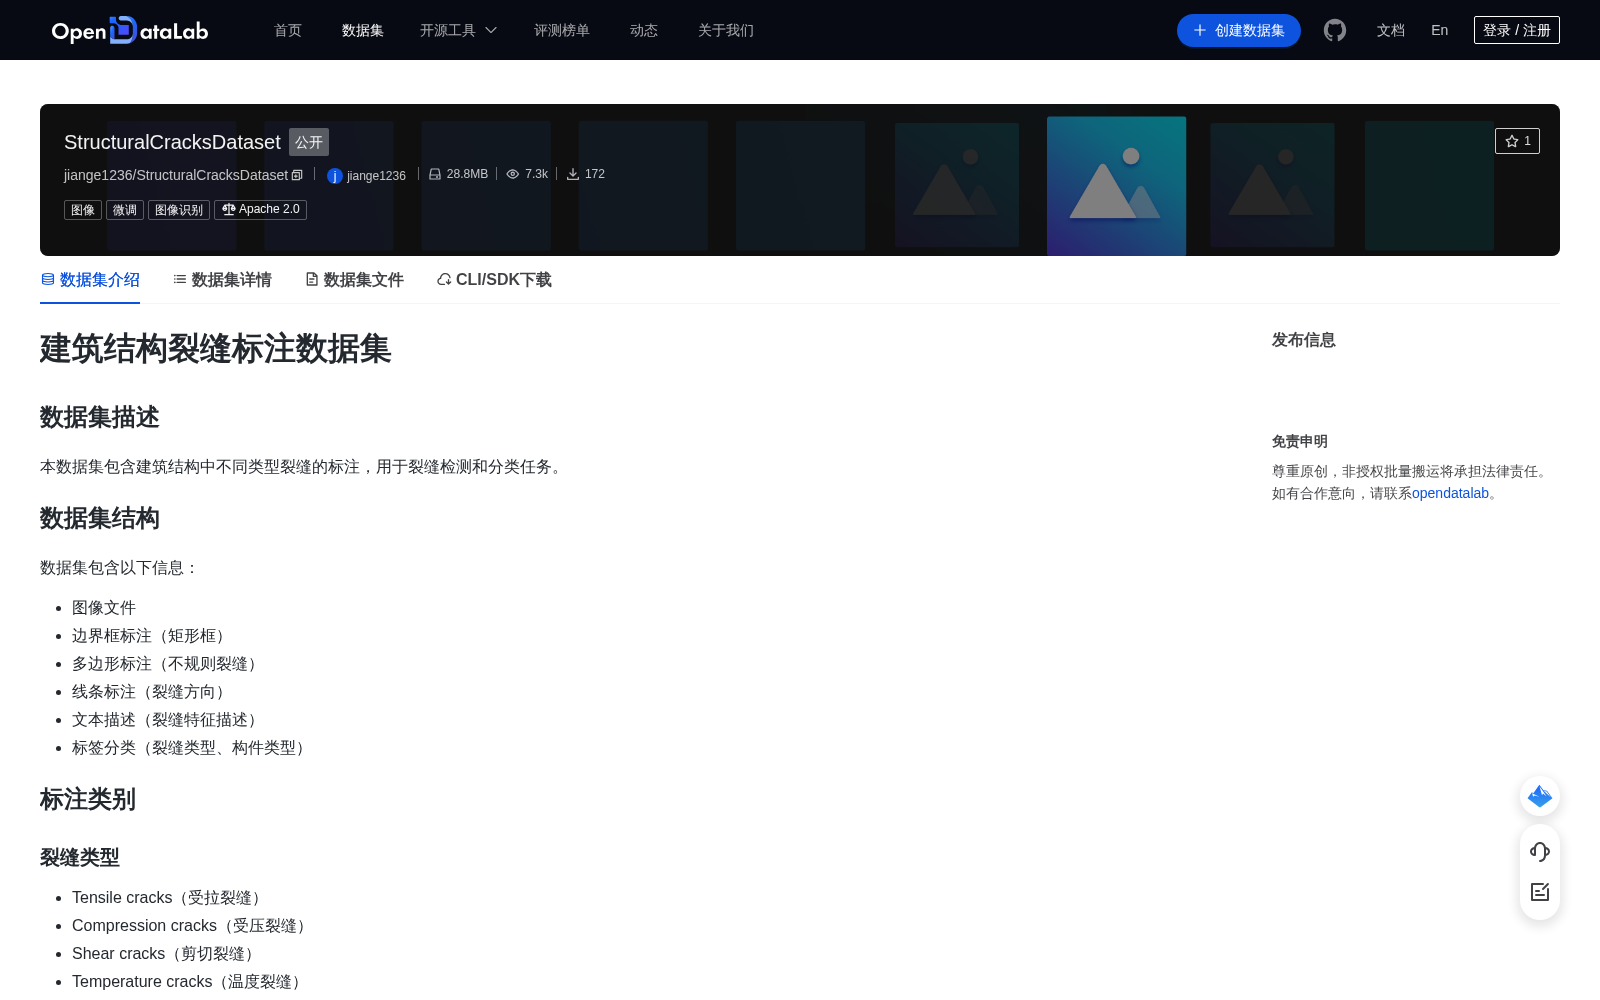Click the 免责申明 heading
The height and width of the screenshot is (1000, 1600).
(x=1300, y=441)
